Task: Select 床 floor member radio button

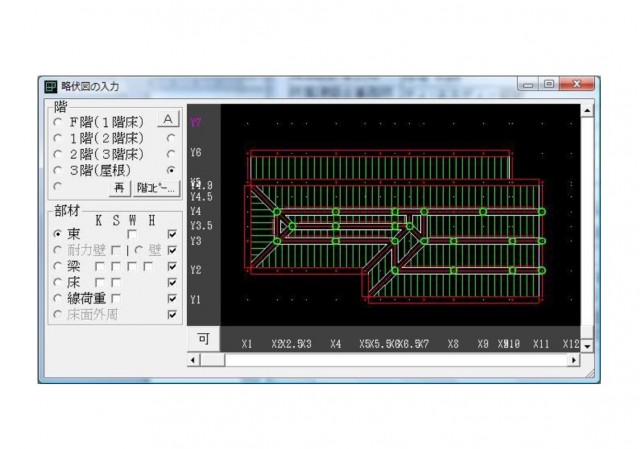Action: click(57, 282)
